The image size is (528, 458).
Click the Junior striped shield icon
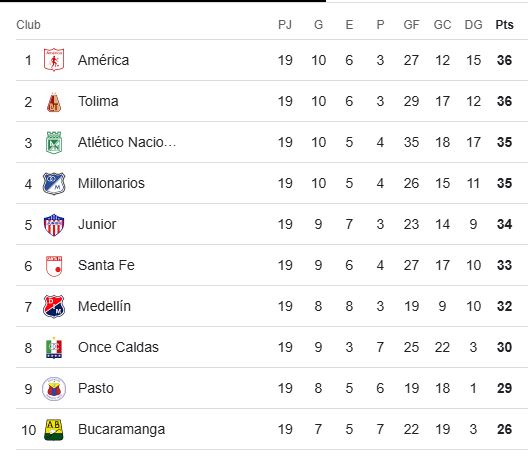click(x=54, y=225)
